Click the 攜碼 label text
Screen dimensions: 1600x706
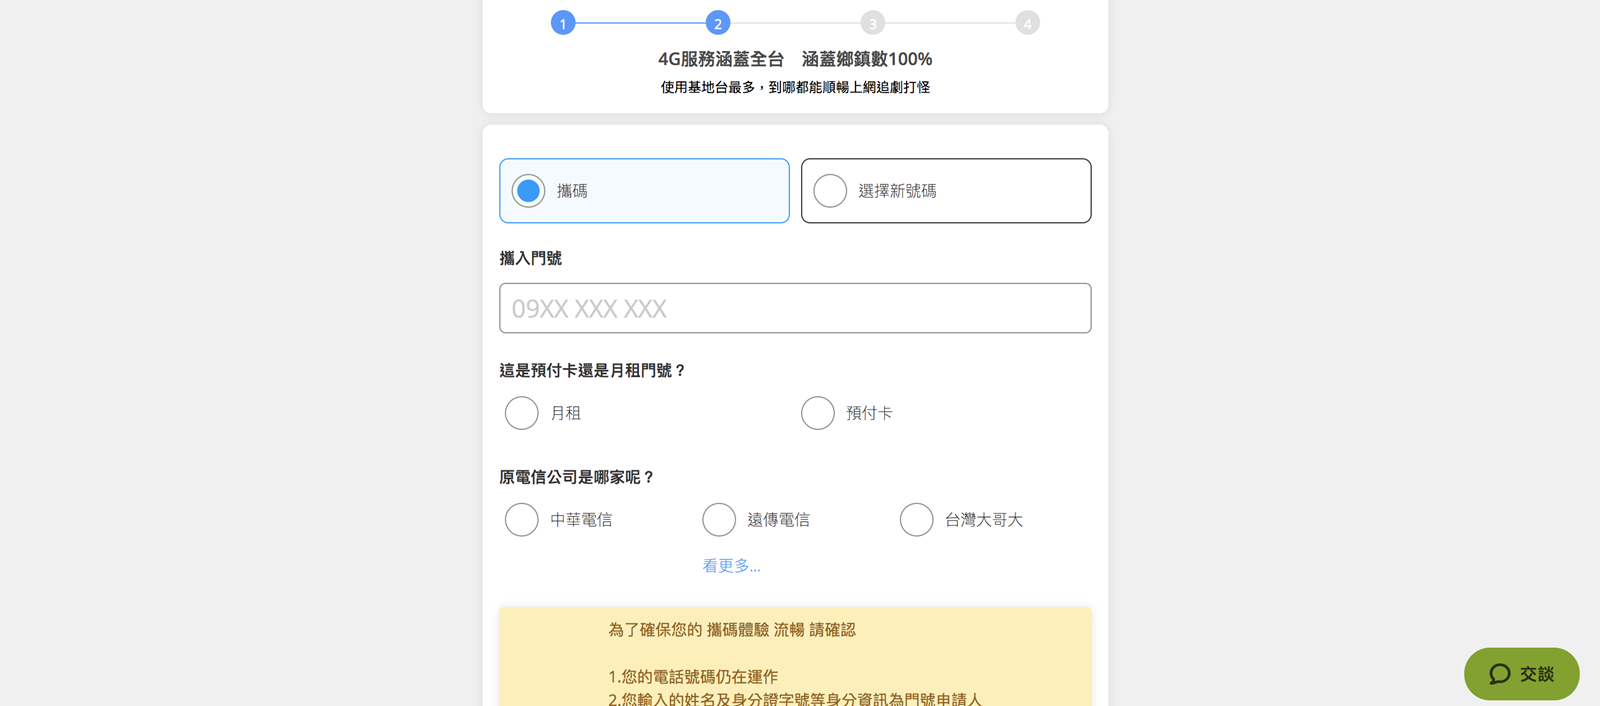coord(572,191)
